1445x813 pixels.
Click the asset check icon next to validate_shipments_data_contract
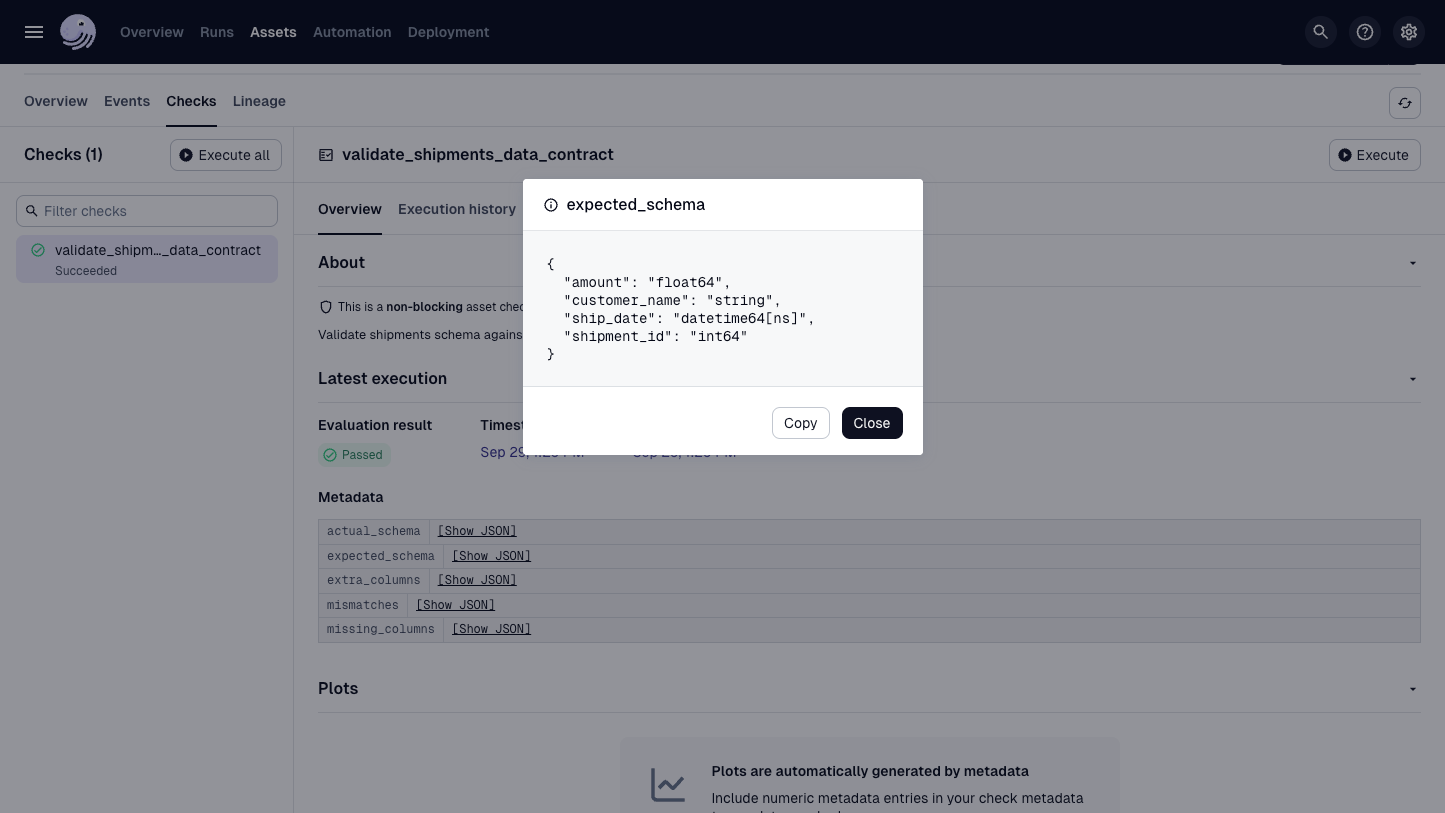pyautogui.click(x=326, y=155)
